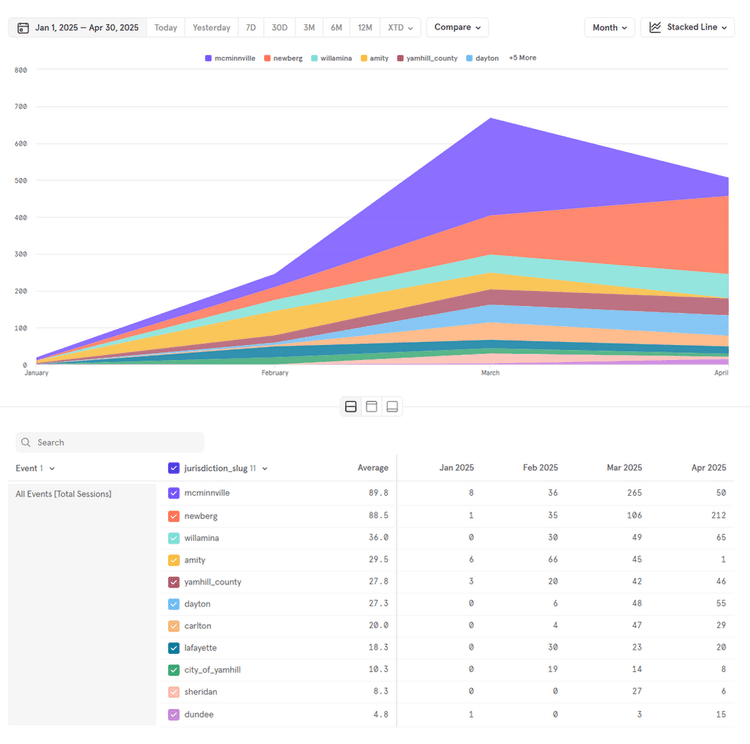
Task: Select the Yesterday time range
Action: [211, 27]
